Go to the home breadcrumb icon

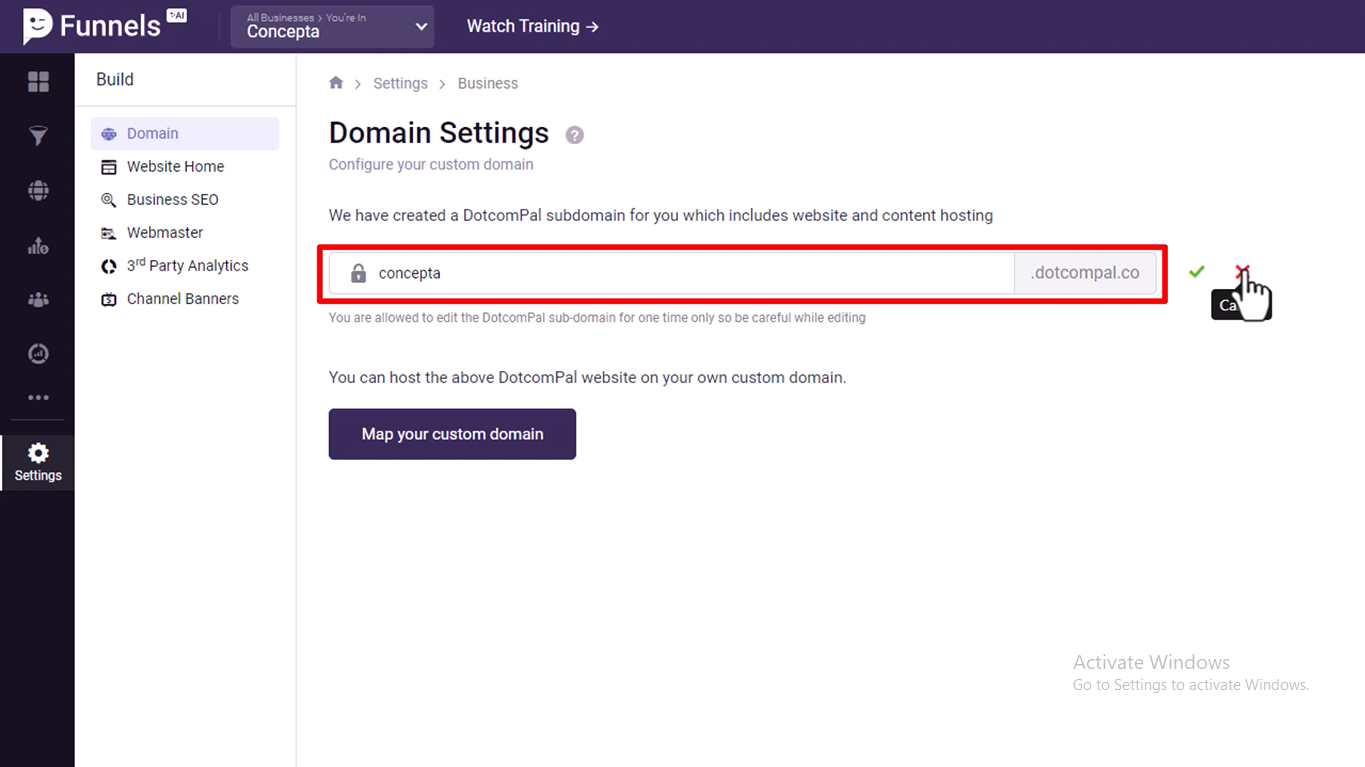pyautogui.click(x=336, y=83)
